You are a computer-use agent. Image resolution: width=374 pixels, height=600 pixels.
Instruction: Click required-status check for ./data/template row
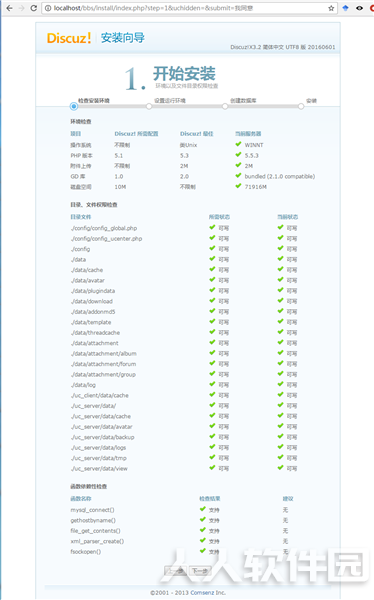tap(212, 321)
